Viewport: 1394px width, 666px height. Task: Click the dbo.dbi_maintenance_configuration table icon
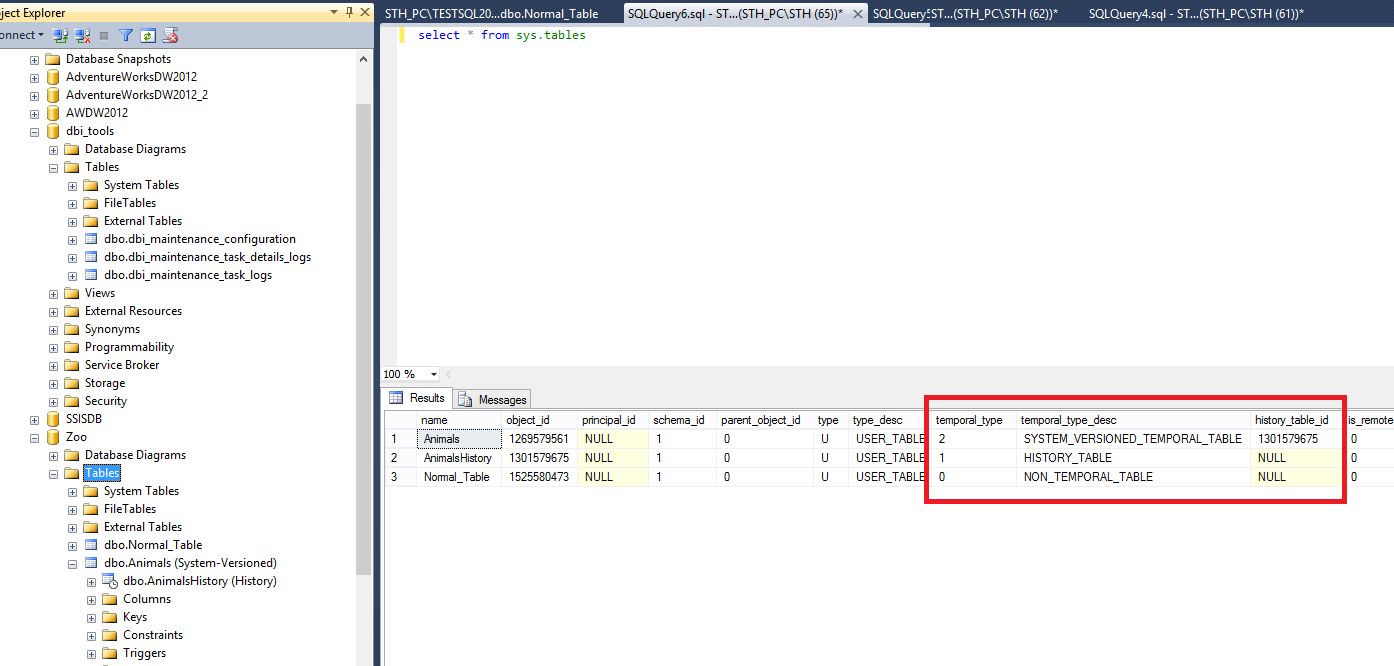(x=91, y=239)
